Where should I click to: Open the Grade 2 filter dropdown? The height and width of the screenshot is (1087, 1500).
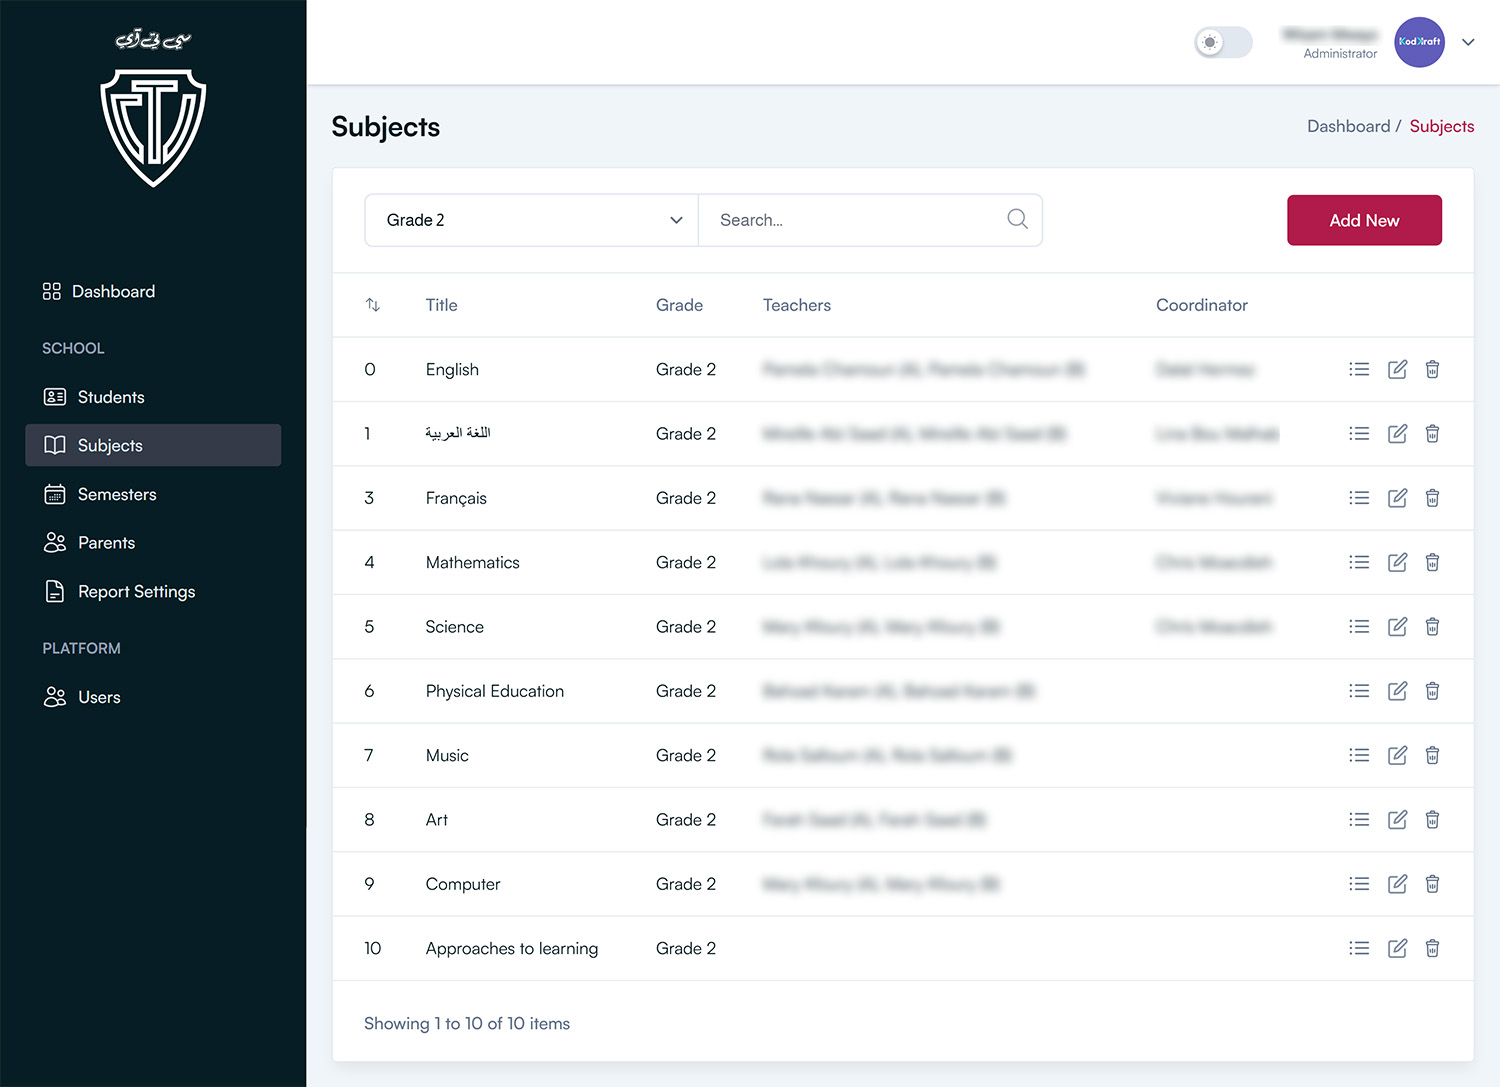click(x=532, y=220)
